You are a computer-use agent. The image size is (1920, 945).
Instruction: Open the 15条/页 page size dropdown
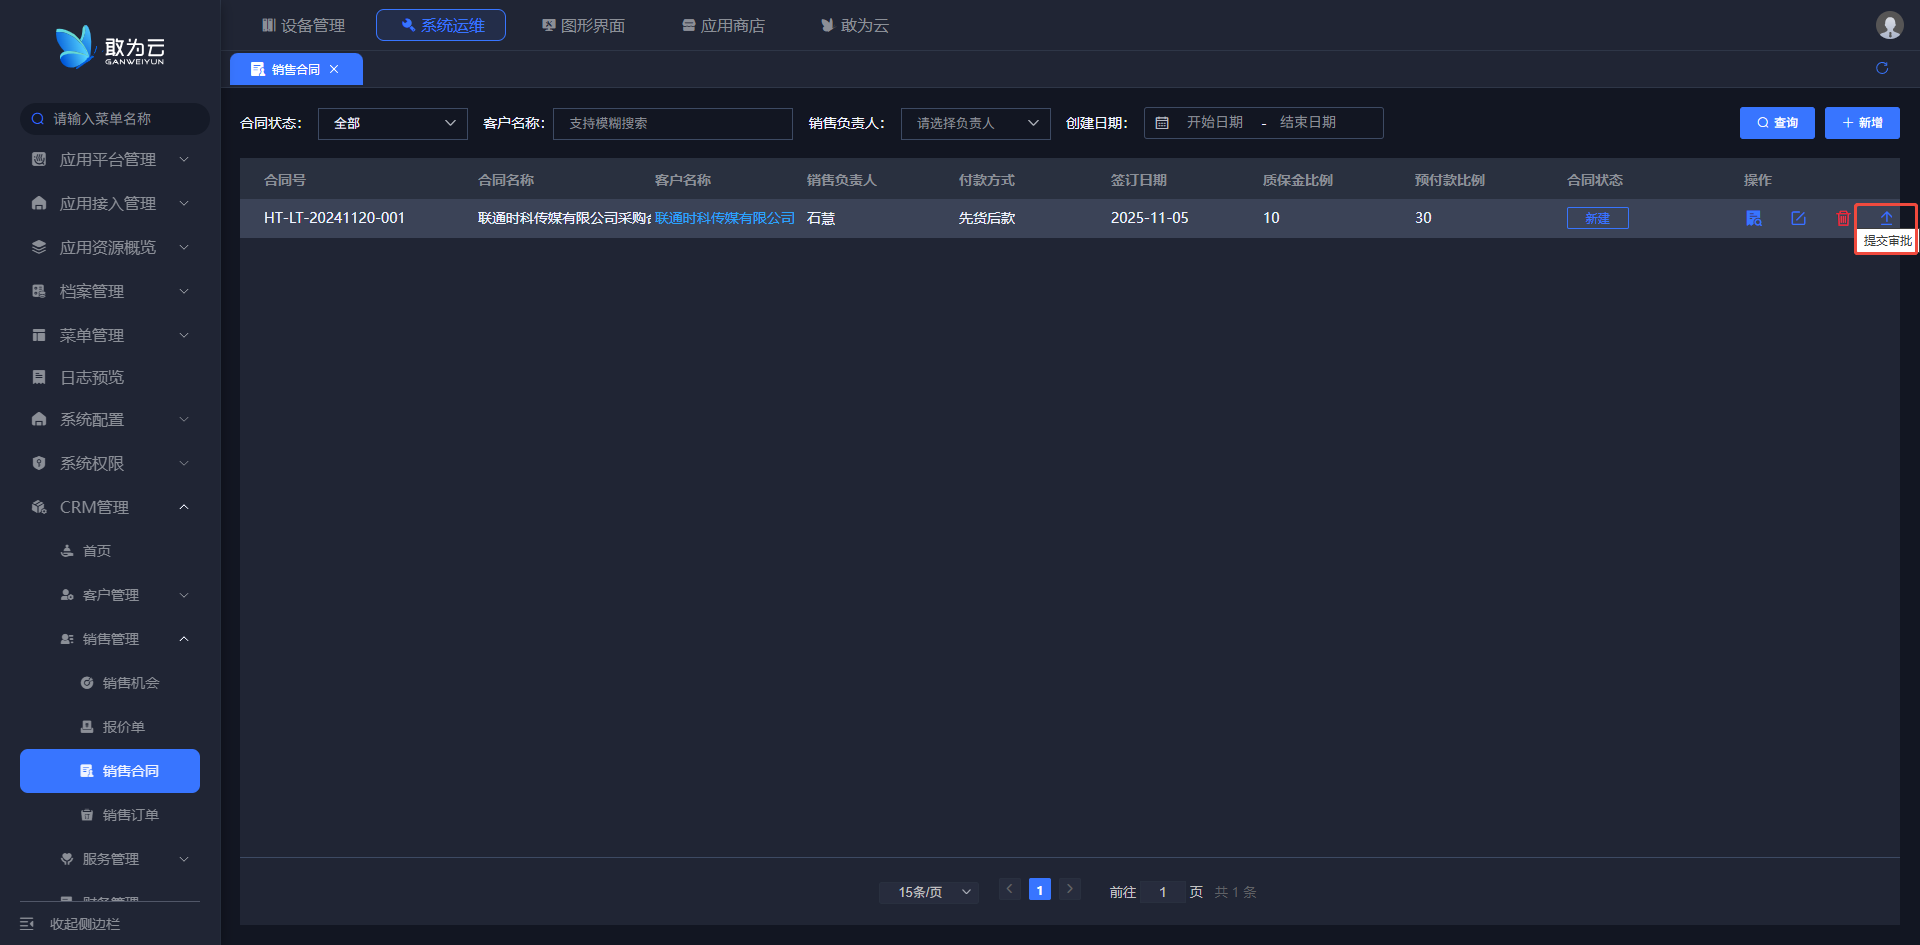(x=929, y=892)
